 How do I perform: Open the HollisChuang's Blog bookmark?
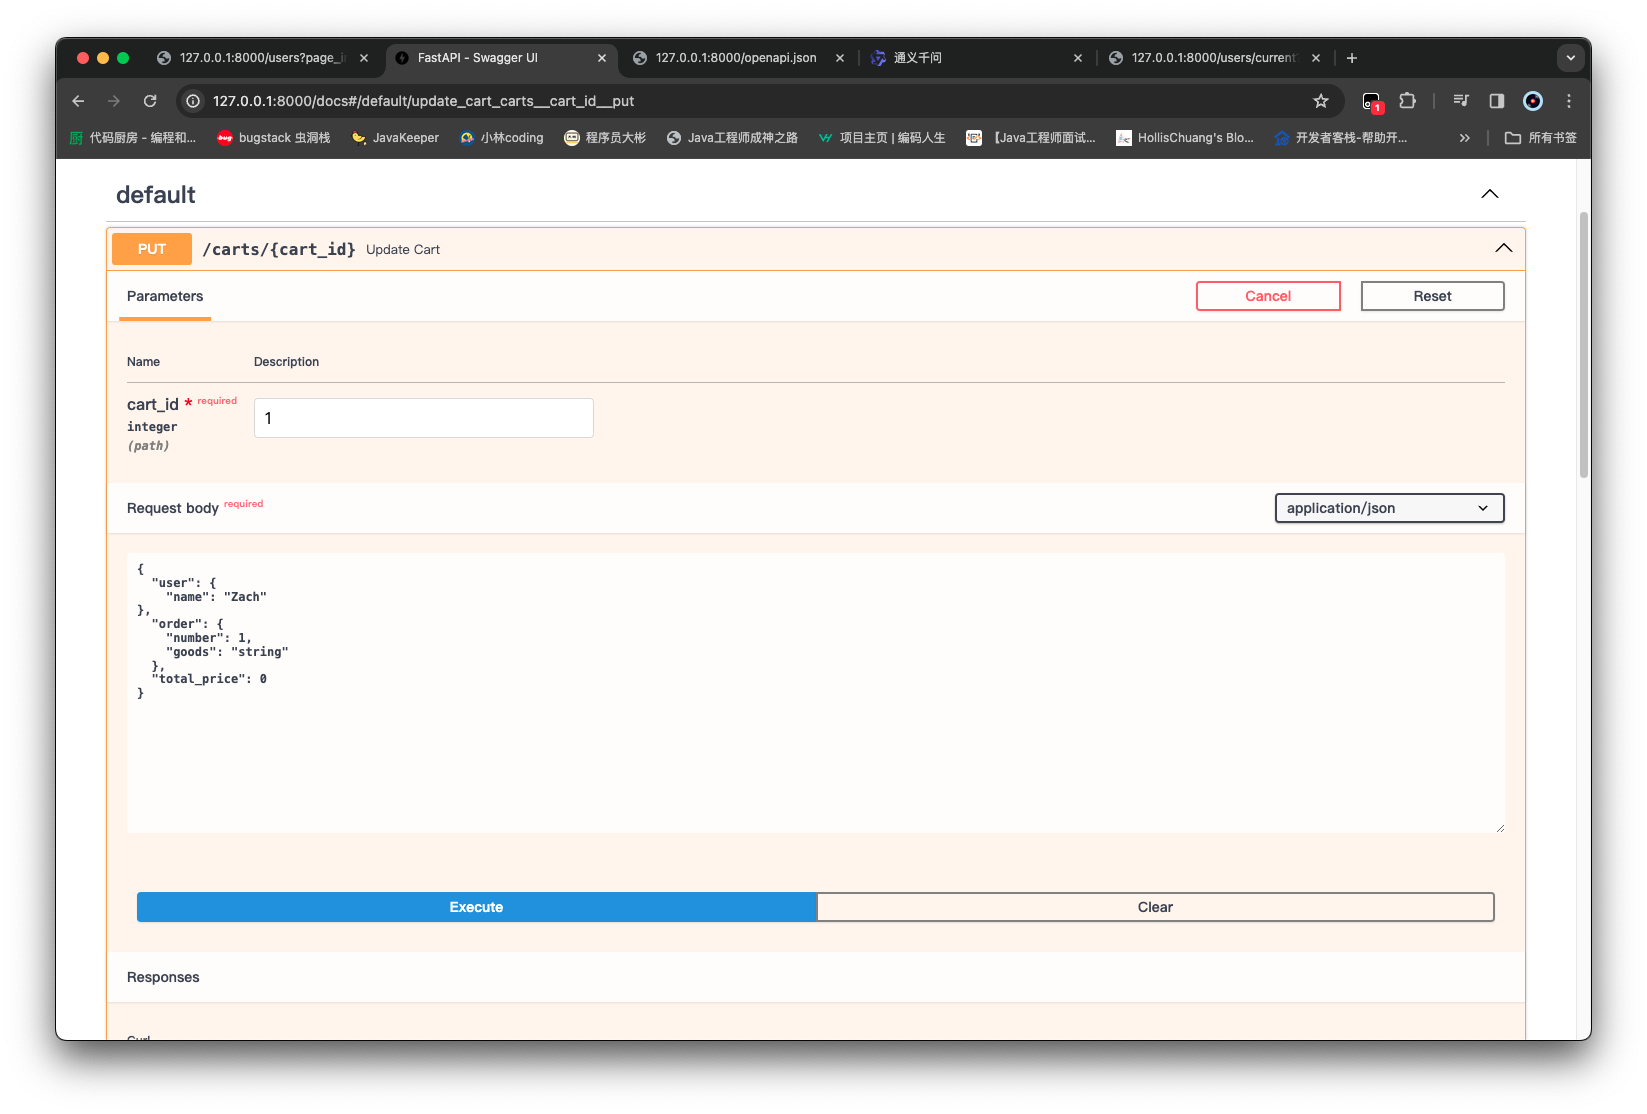1185,138
